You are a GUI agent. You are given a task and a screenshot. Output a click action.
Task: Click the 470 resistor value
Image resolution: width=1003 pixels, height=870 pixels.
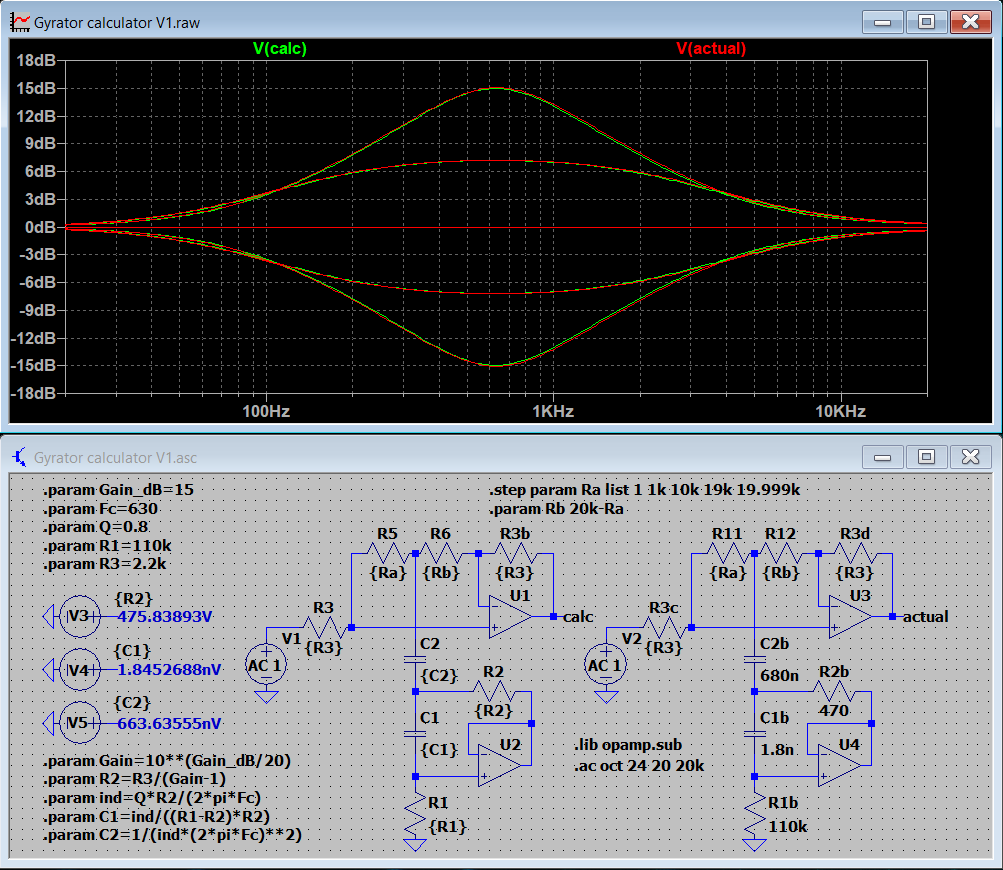pyautogui.click(x=833, y=711)
